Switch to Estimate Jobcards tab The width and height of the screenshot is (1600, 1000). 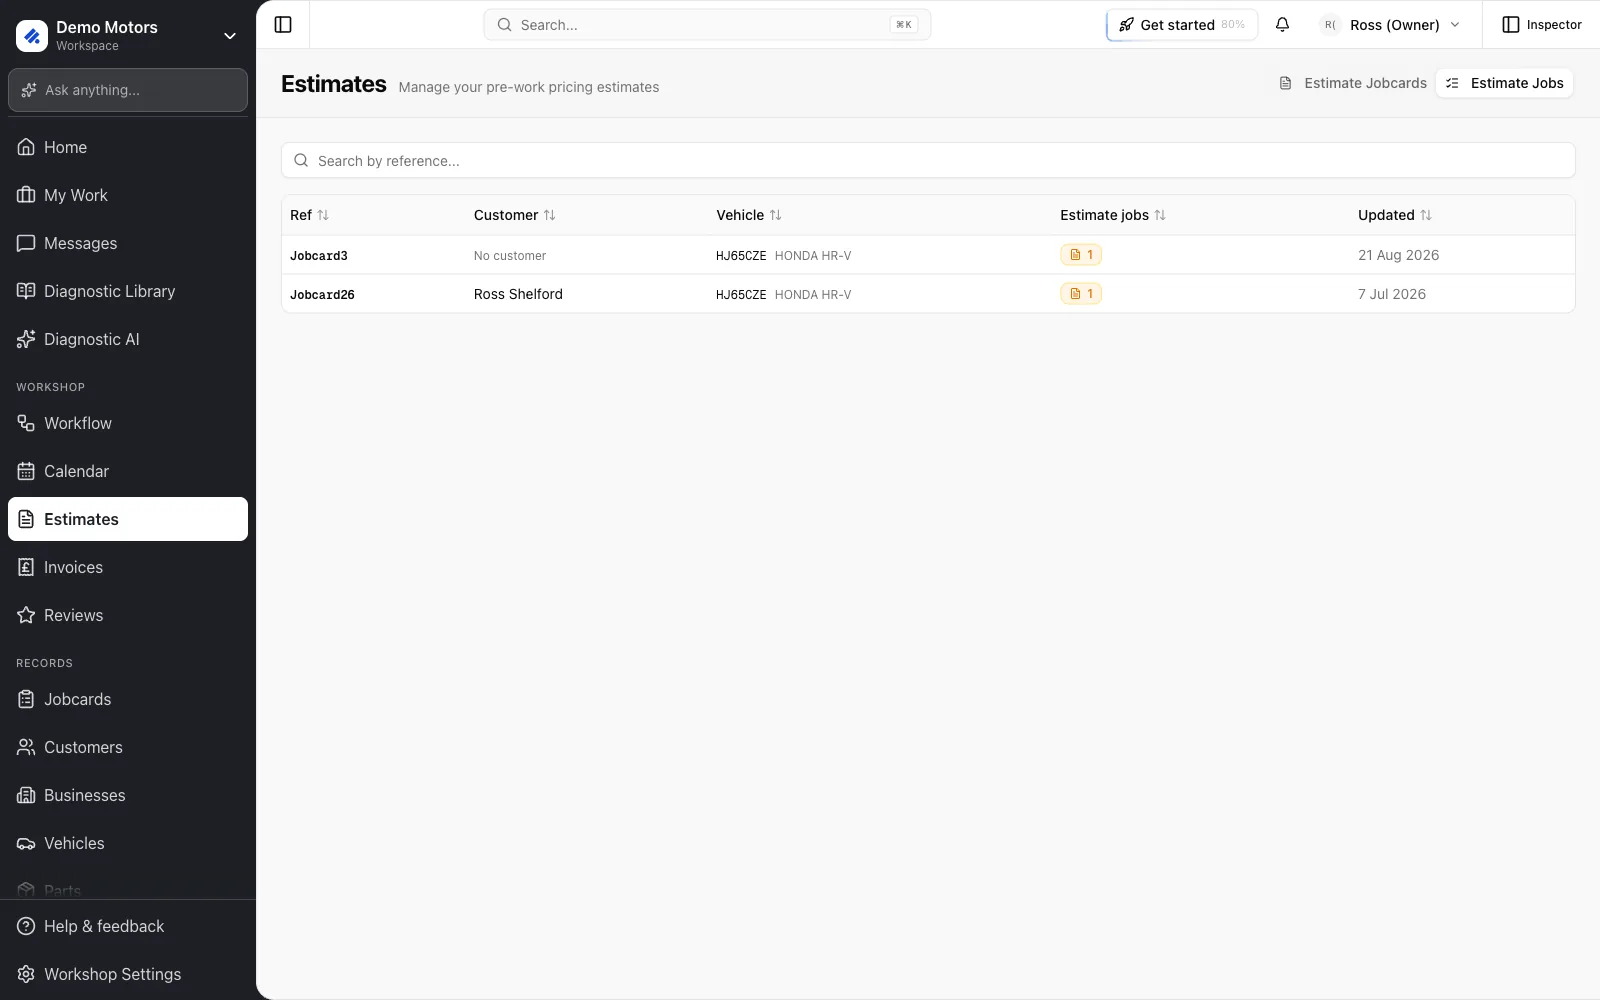1352,83
